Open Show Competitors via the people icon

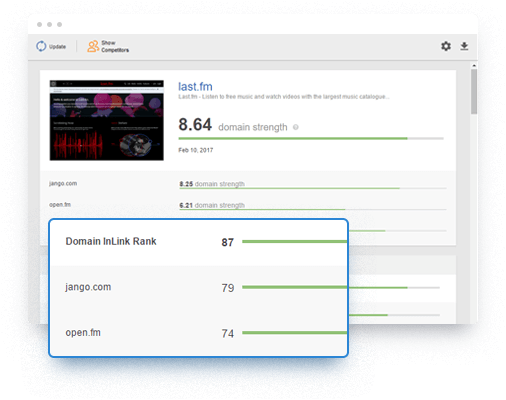(x=93, y=46)
